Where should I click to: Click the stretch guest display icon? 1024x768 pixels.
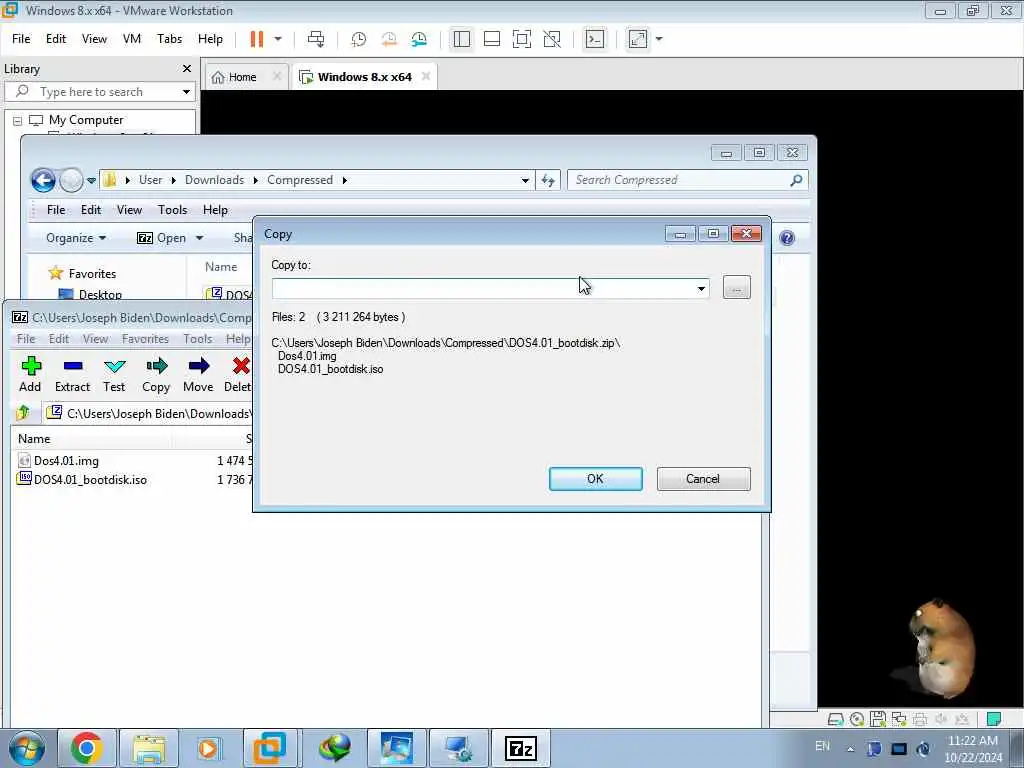point(638,39)
